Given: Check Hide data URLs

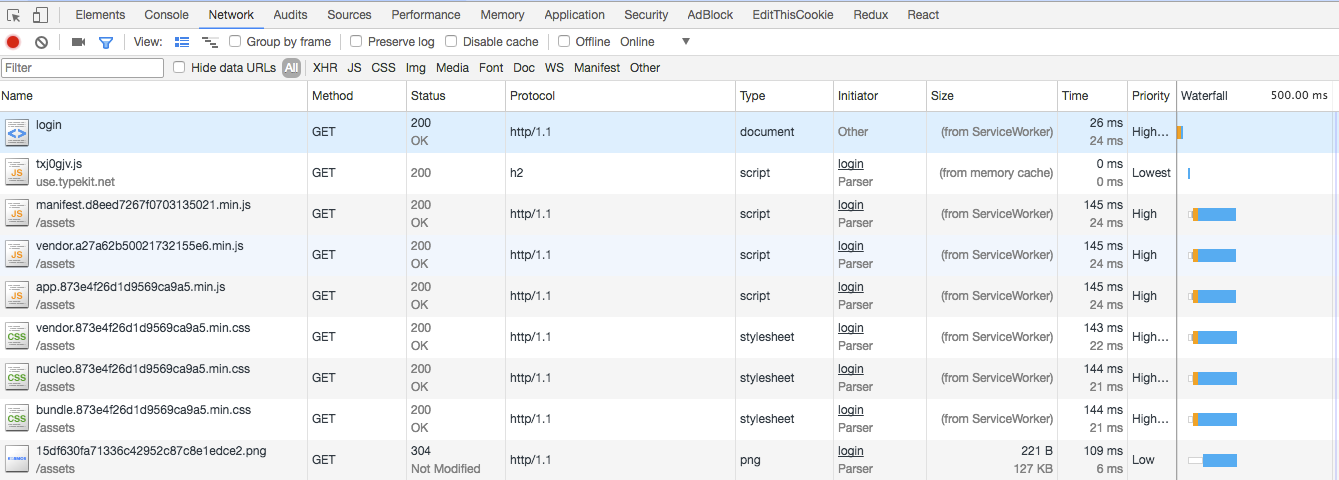Looking at the screenshot, I should [x=179, y=68].
